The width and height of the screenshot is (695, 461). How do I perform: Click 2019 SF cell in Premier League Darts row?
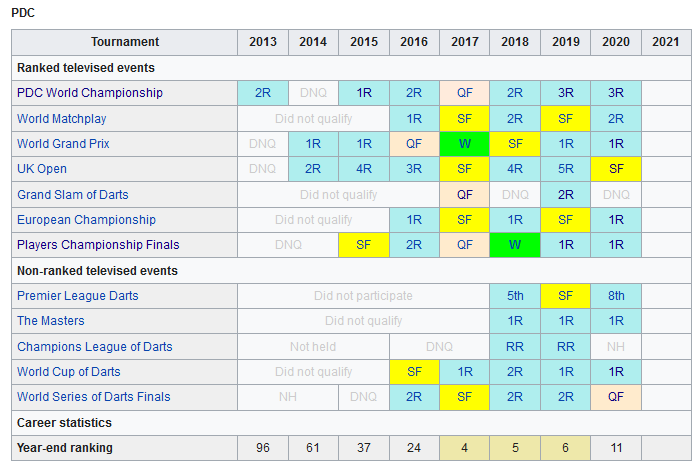click(566, 296)
